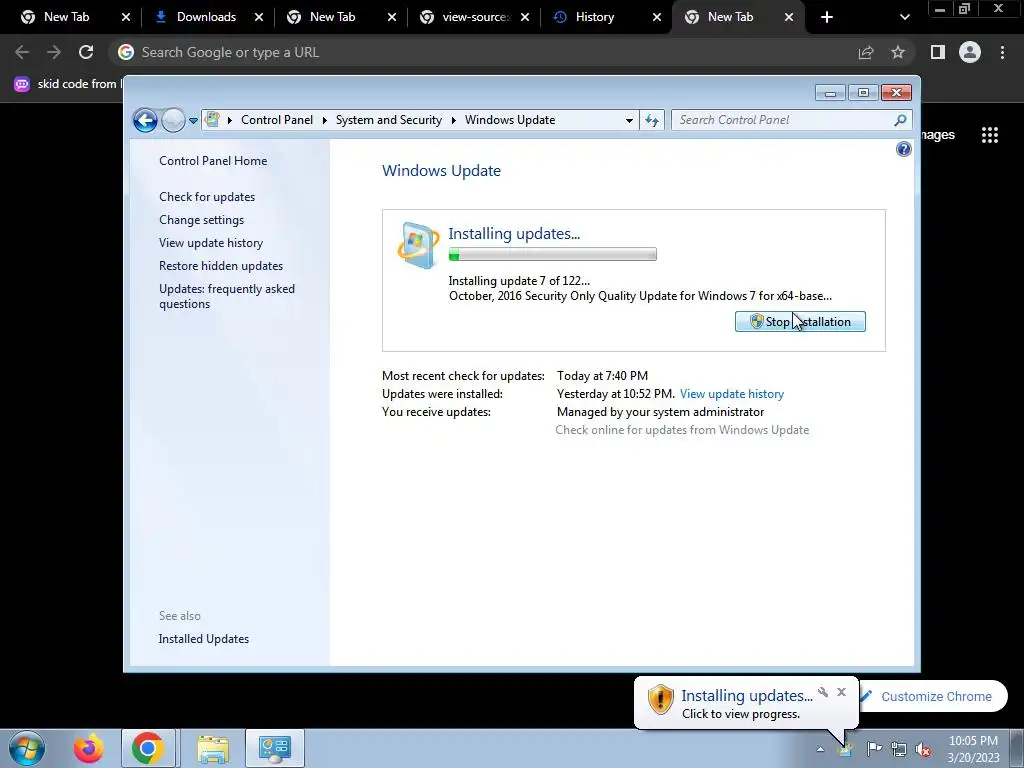The width and height of the screenshot is (1024, 768).
Task: Click View update history link beside install date
Action: pyautogui.click(x=731, y=394)
